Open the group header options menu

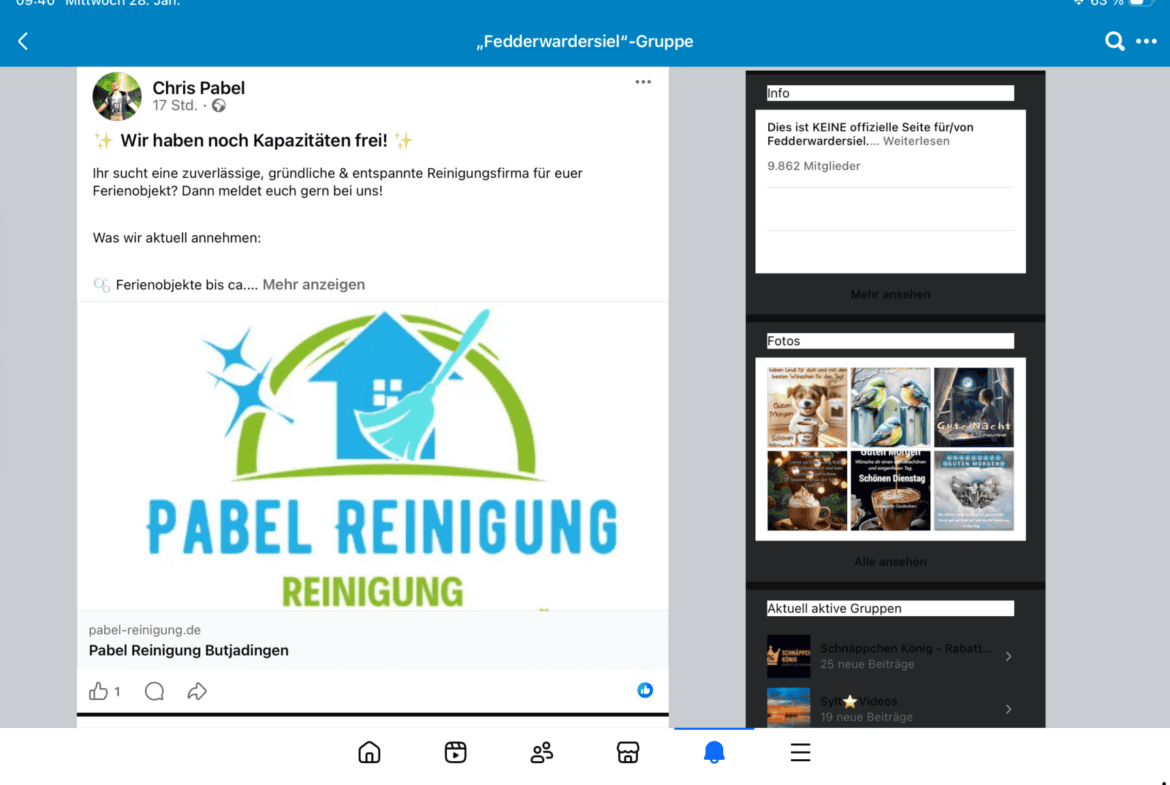point(1146,41)
